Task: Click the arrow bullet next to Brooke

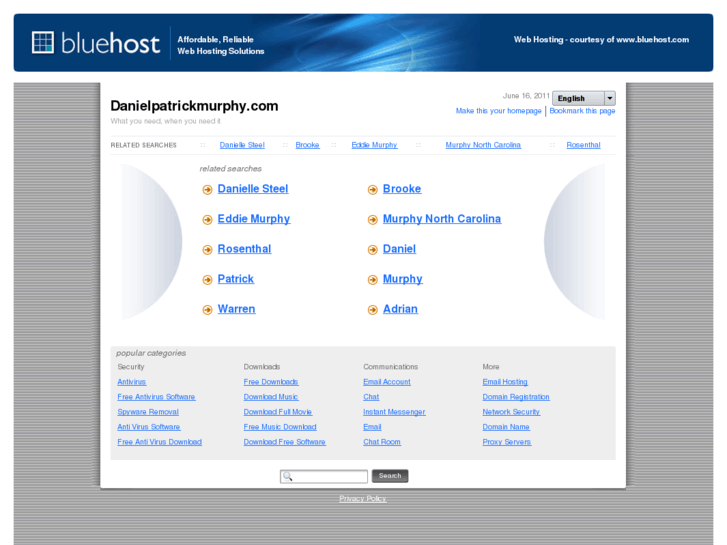Action: point(372,190)
